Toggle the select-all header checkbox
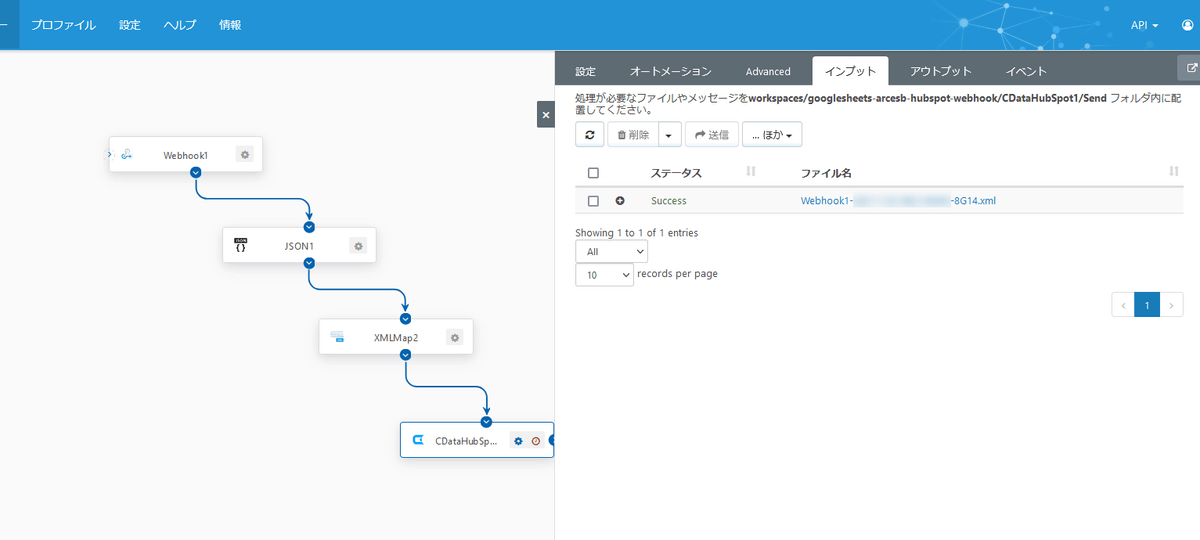 (x=593, y=173)
